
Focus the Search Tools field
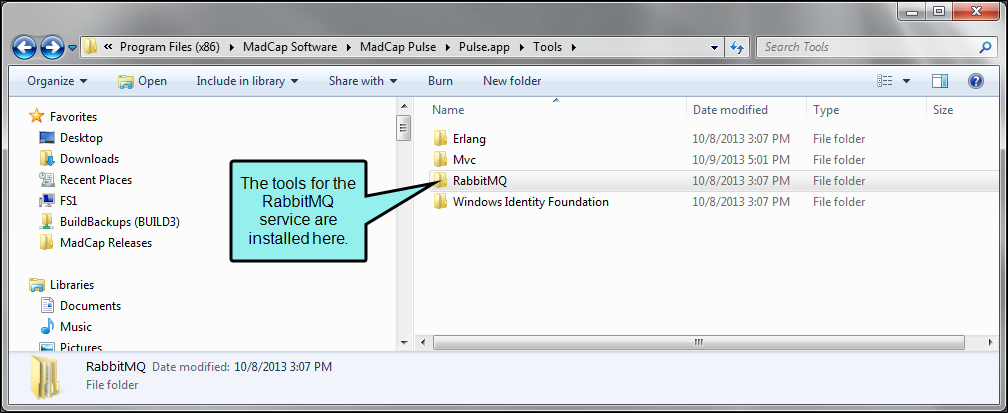pos(869,47)
